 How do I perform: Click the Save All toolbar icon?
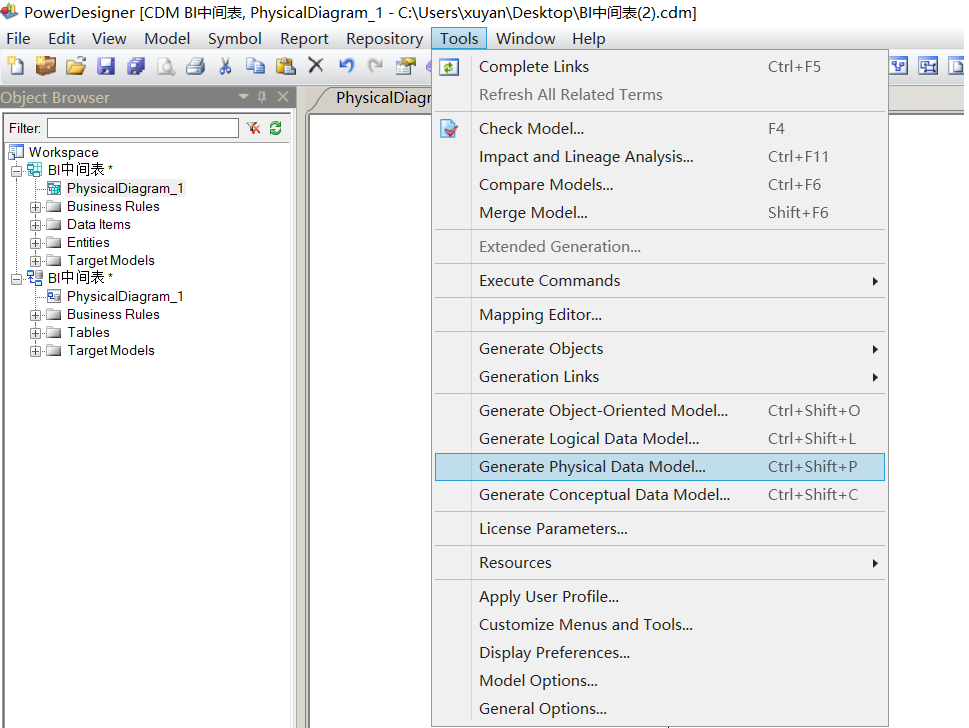coord(135,66)
